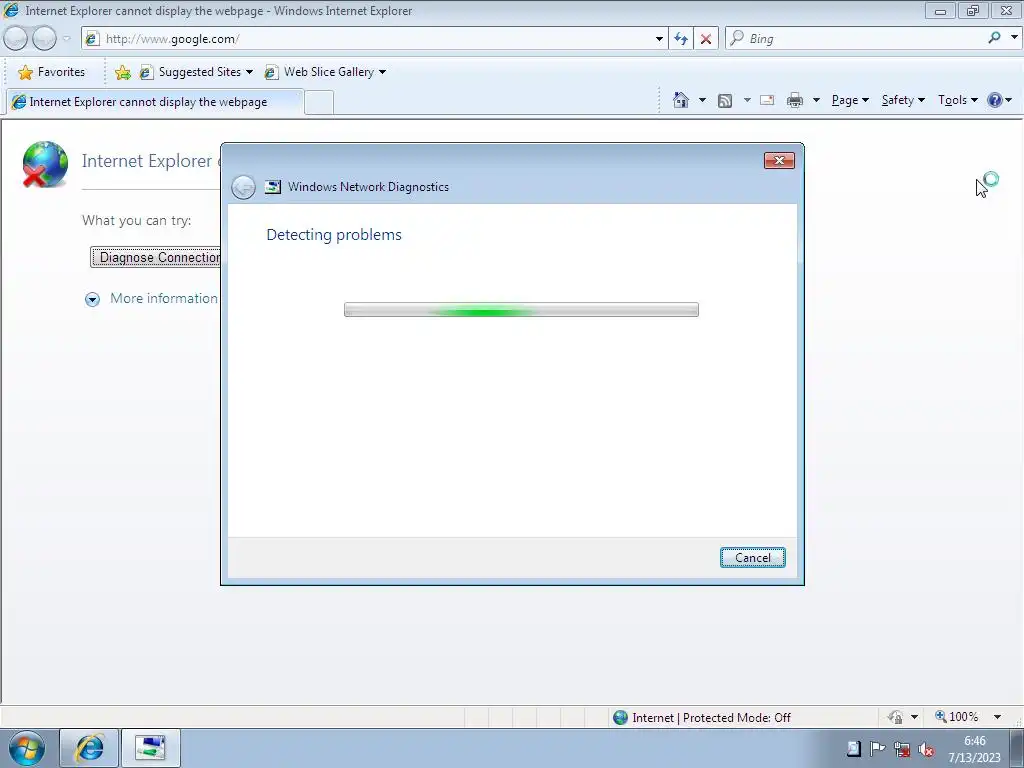Click the Bing search magnifier button
Screen dimensions: 1024x768
pyautogui.click(x=994, y=38)
